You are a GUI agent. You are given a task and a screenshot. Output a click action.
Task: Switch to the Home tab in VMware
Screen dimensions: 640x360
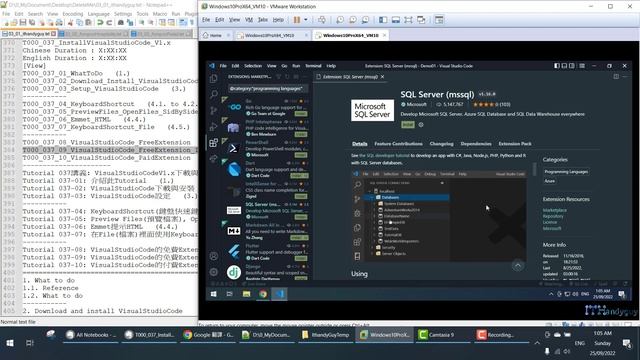(x=216, y=36)
